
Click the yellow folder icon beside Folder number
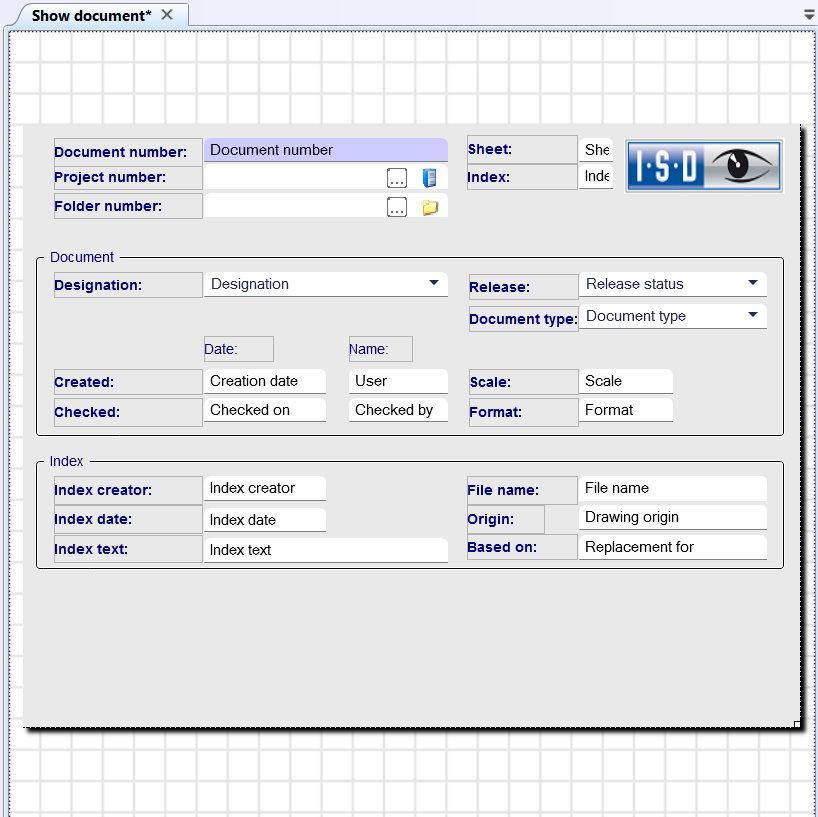pyautogui.click(x=430, y=207)
